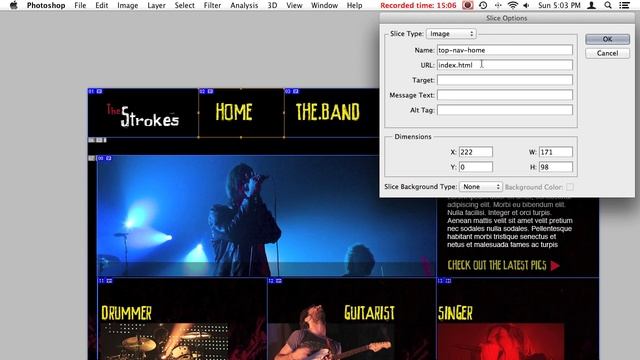Click the DRUMMER heading
Screen dimensions: 640x360
tap(126, 313)
